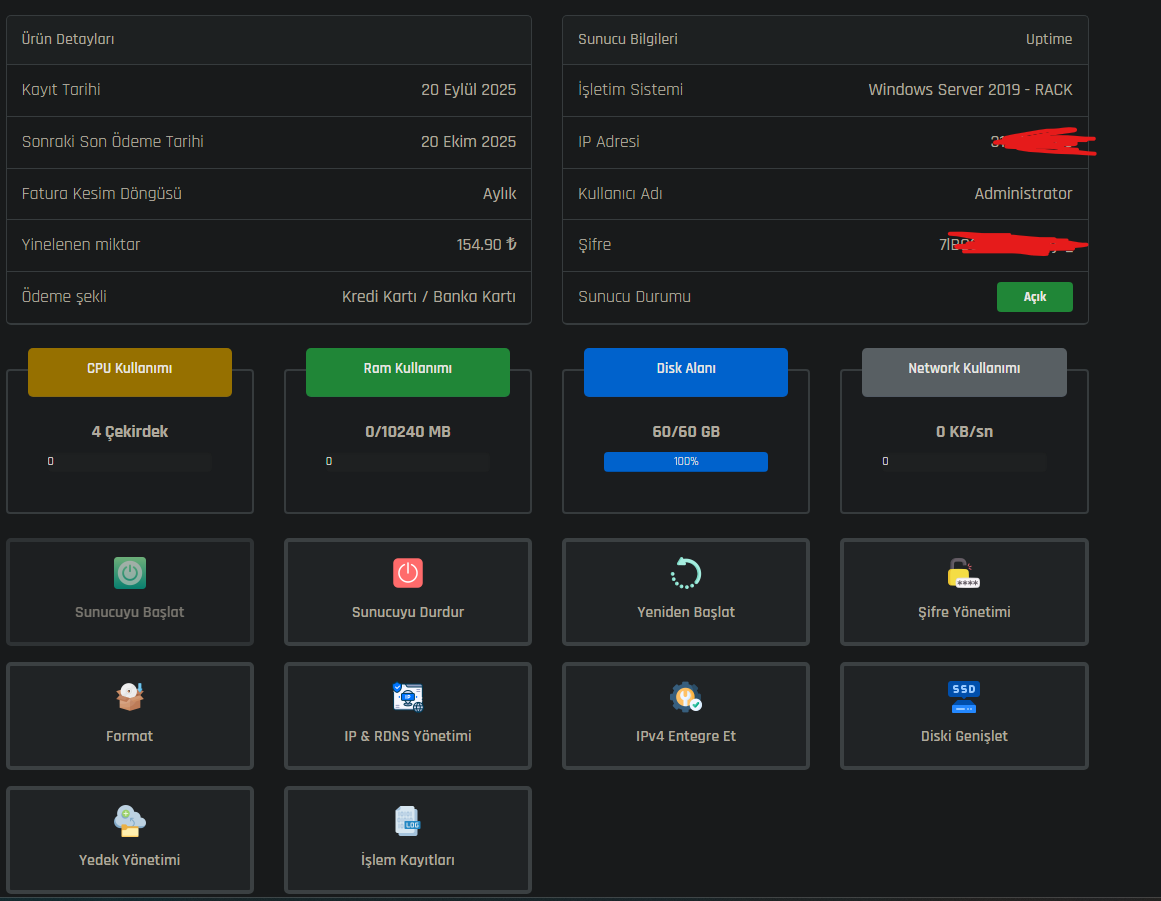Click the Ürün Detayları heading

tap(68, 39)
